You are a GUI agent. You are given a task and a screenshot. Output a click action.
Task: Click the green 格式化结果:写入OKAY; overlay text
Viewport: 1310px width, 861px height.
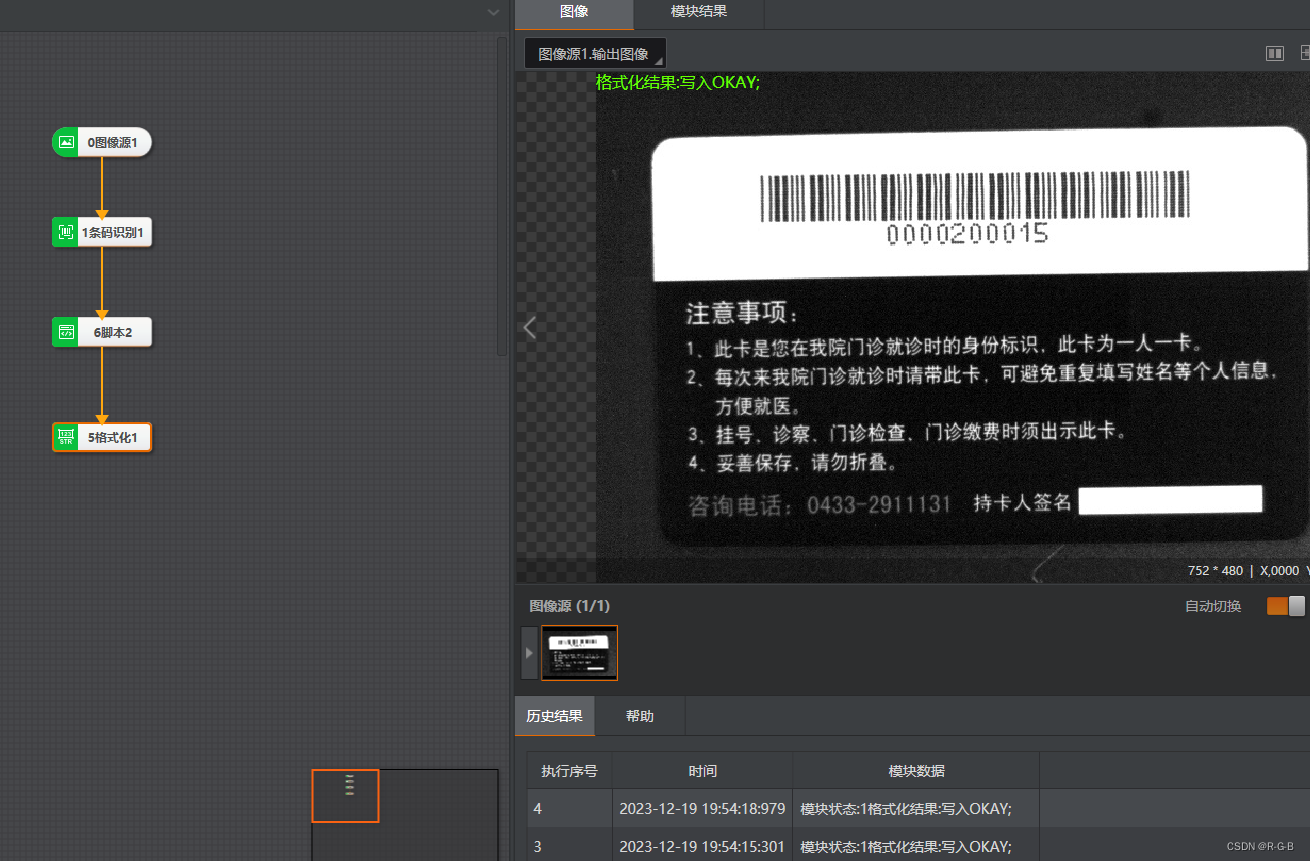pos(678,83)
